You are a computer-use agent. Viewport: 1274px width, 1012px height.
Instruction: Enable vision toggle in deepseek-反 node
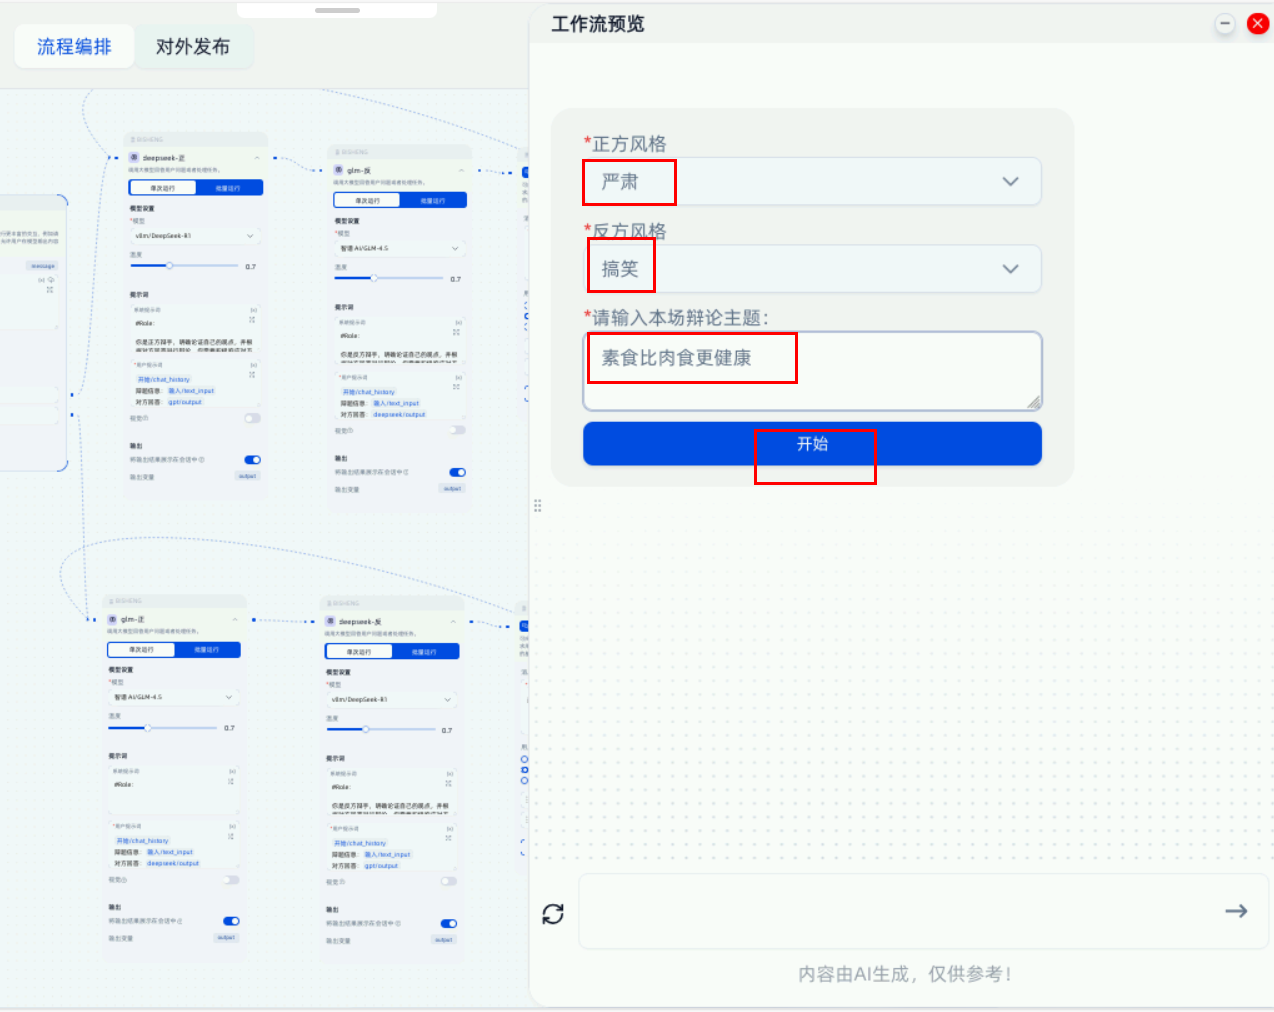[449, 881]
